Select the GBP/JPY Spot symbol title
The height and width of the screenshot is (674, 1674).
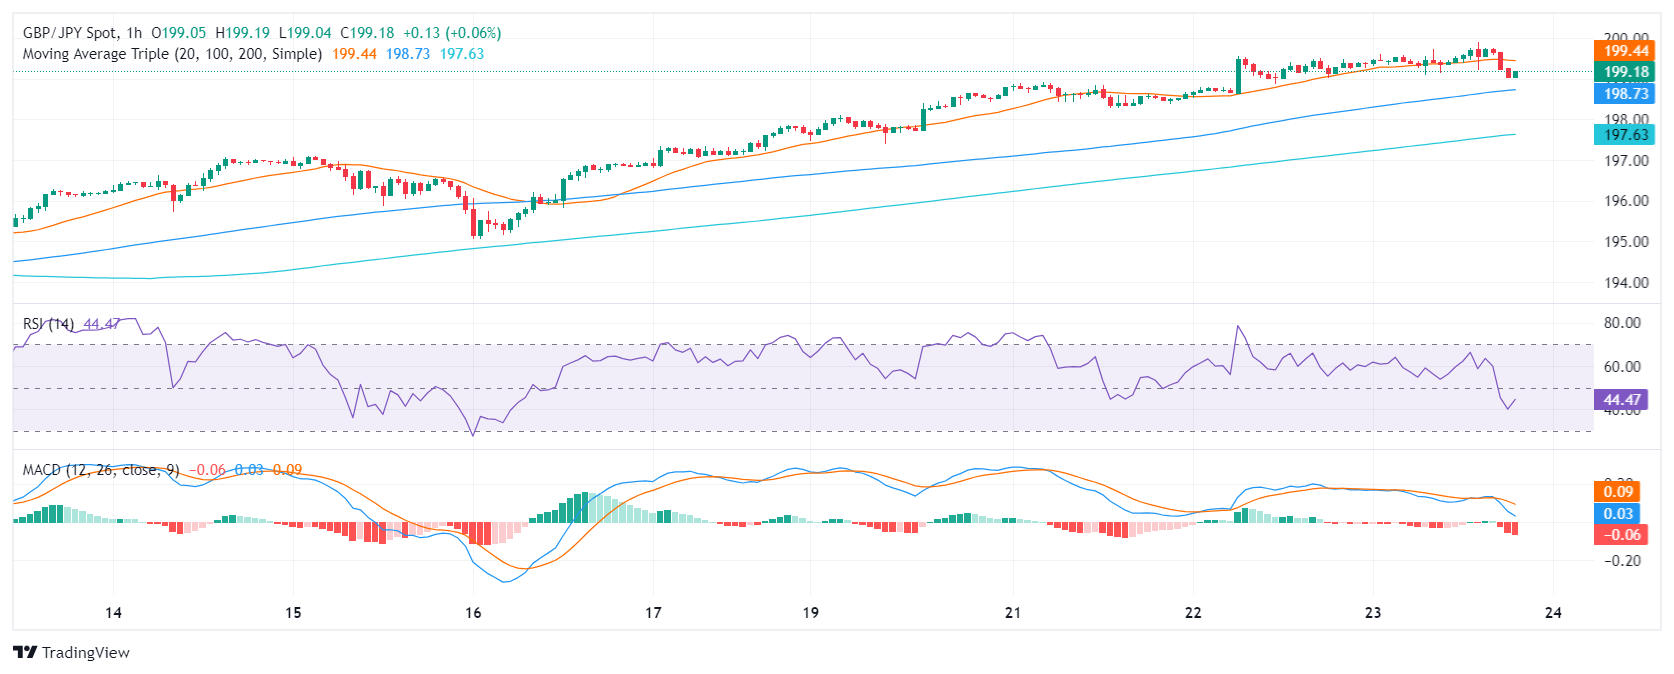pos(82,33)
